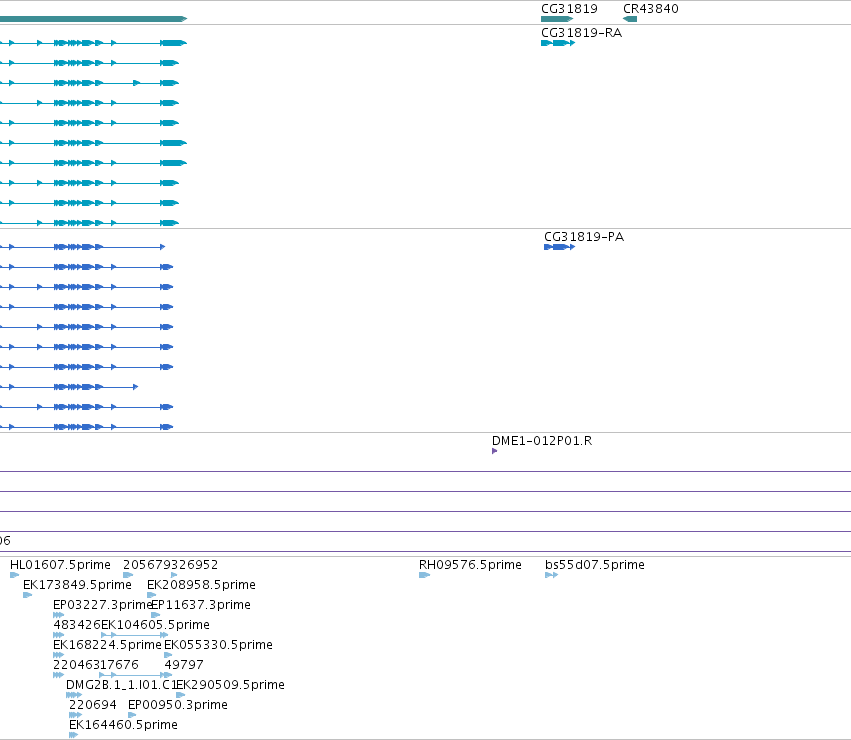The height and width of the screenshot is (740, 851).
Task: Select the CG31819-RA transcript label
Action: pyautogui.click(x=581, y=33)
